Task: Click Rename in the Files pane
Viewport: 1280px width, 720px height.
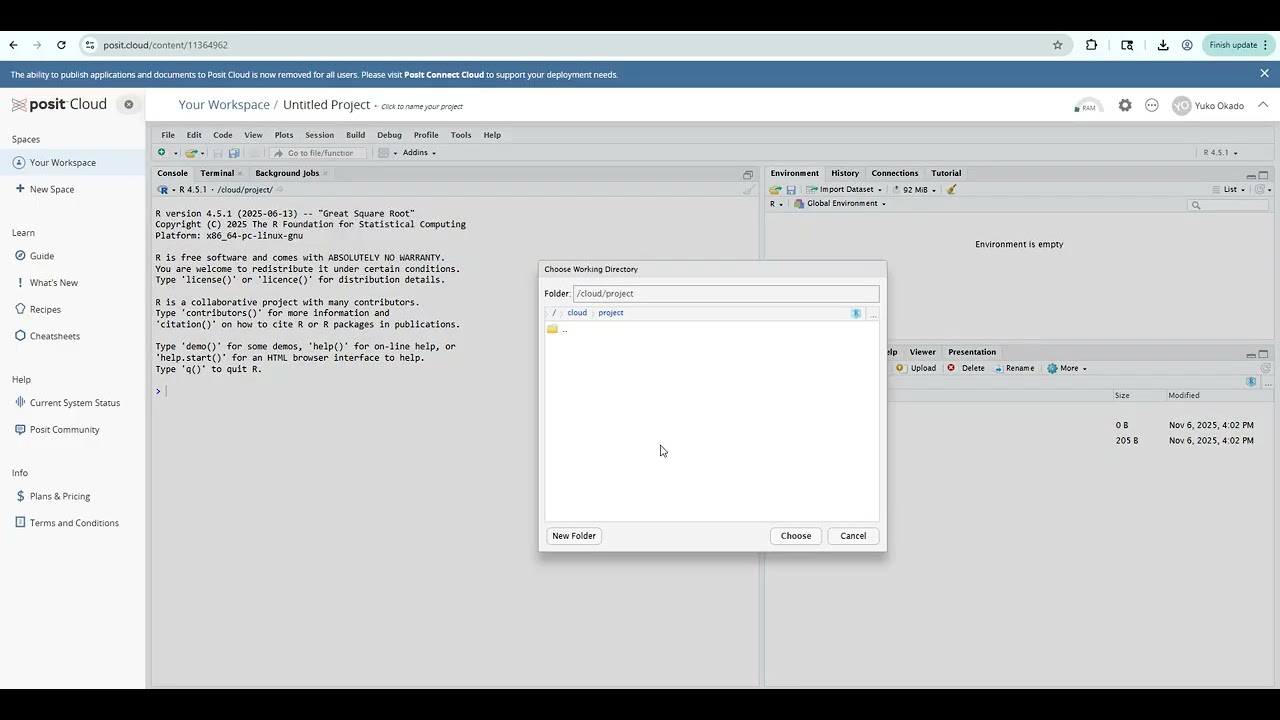Action: pos(1013,368)
